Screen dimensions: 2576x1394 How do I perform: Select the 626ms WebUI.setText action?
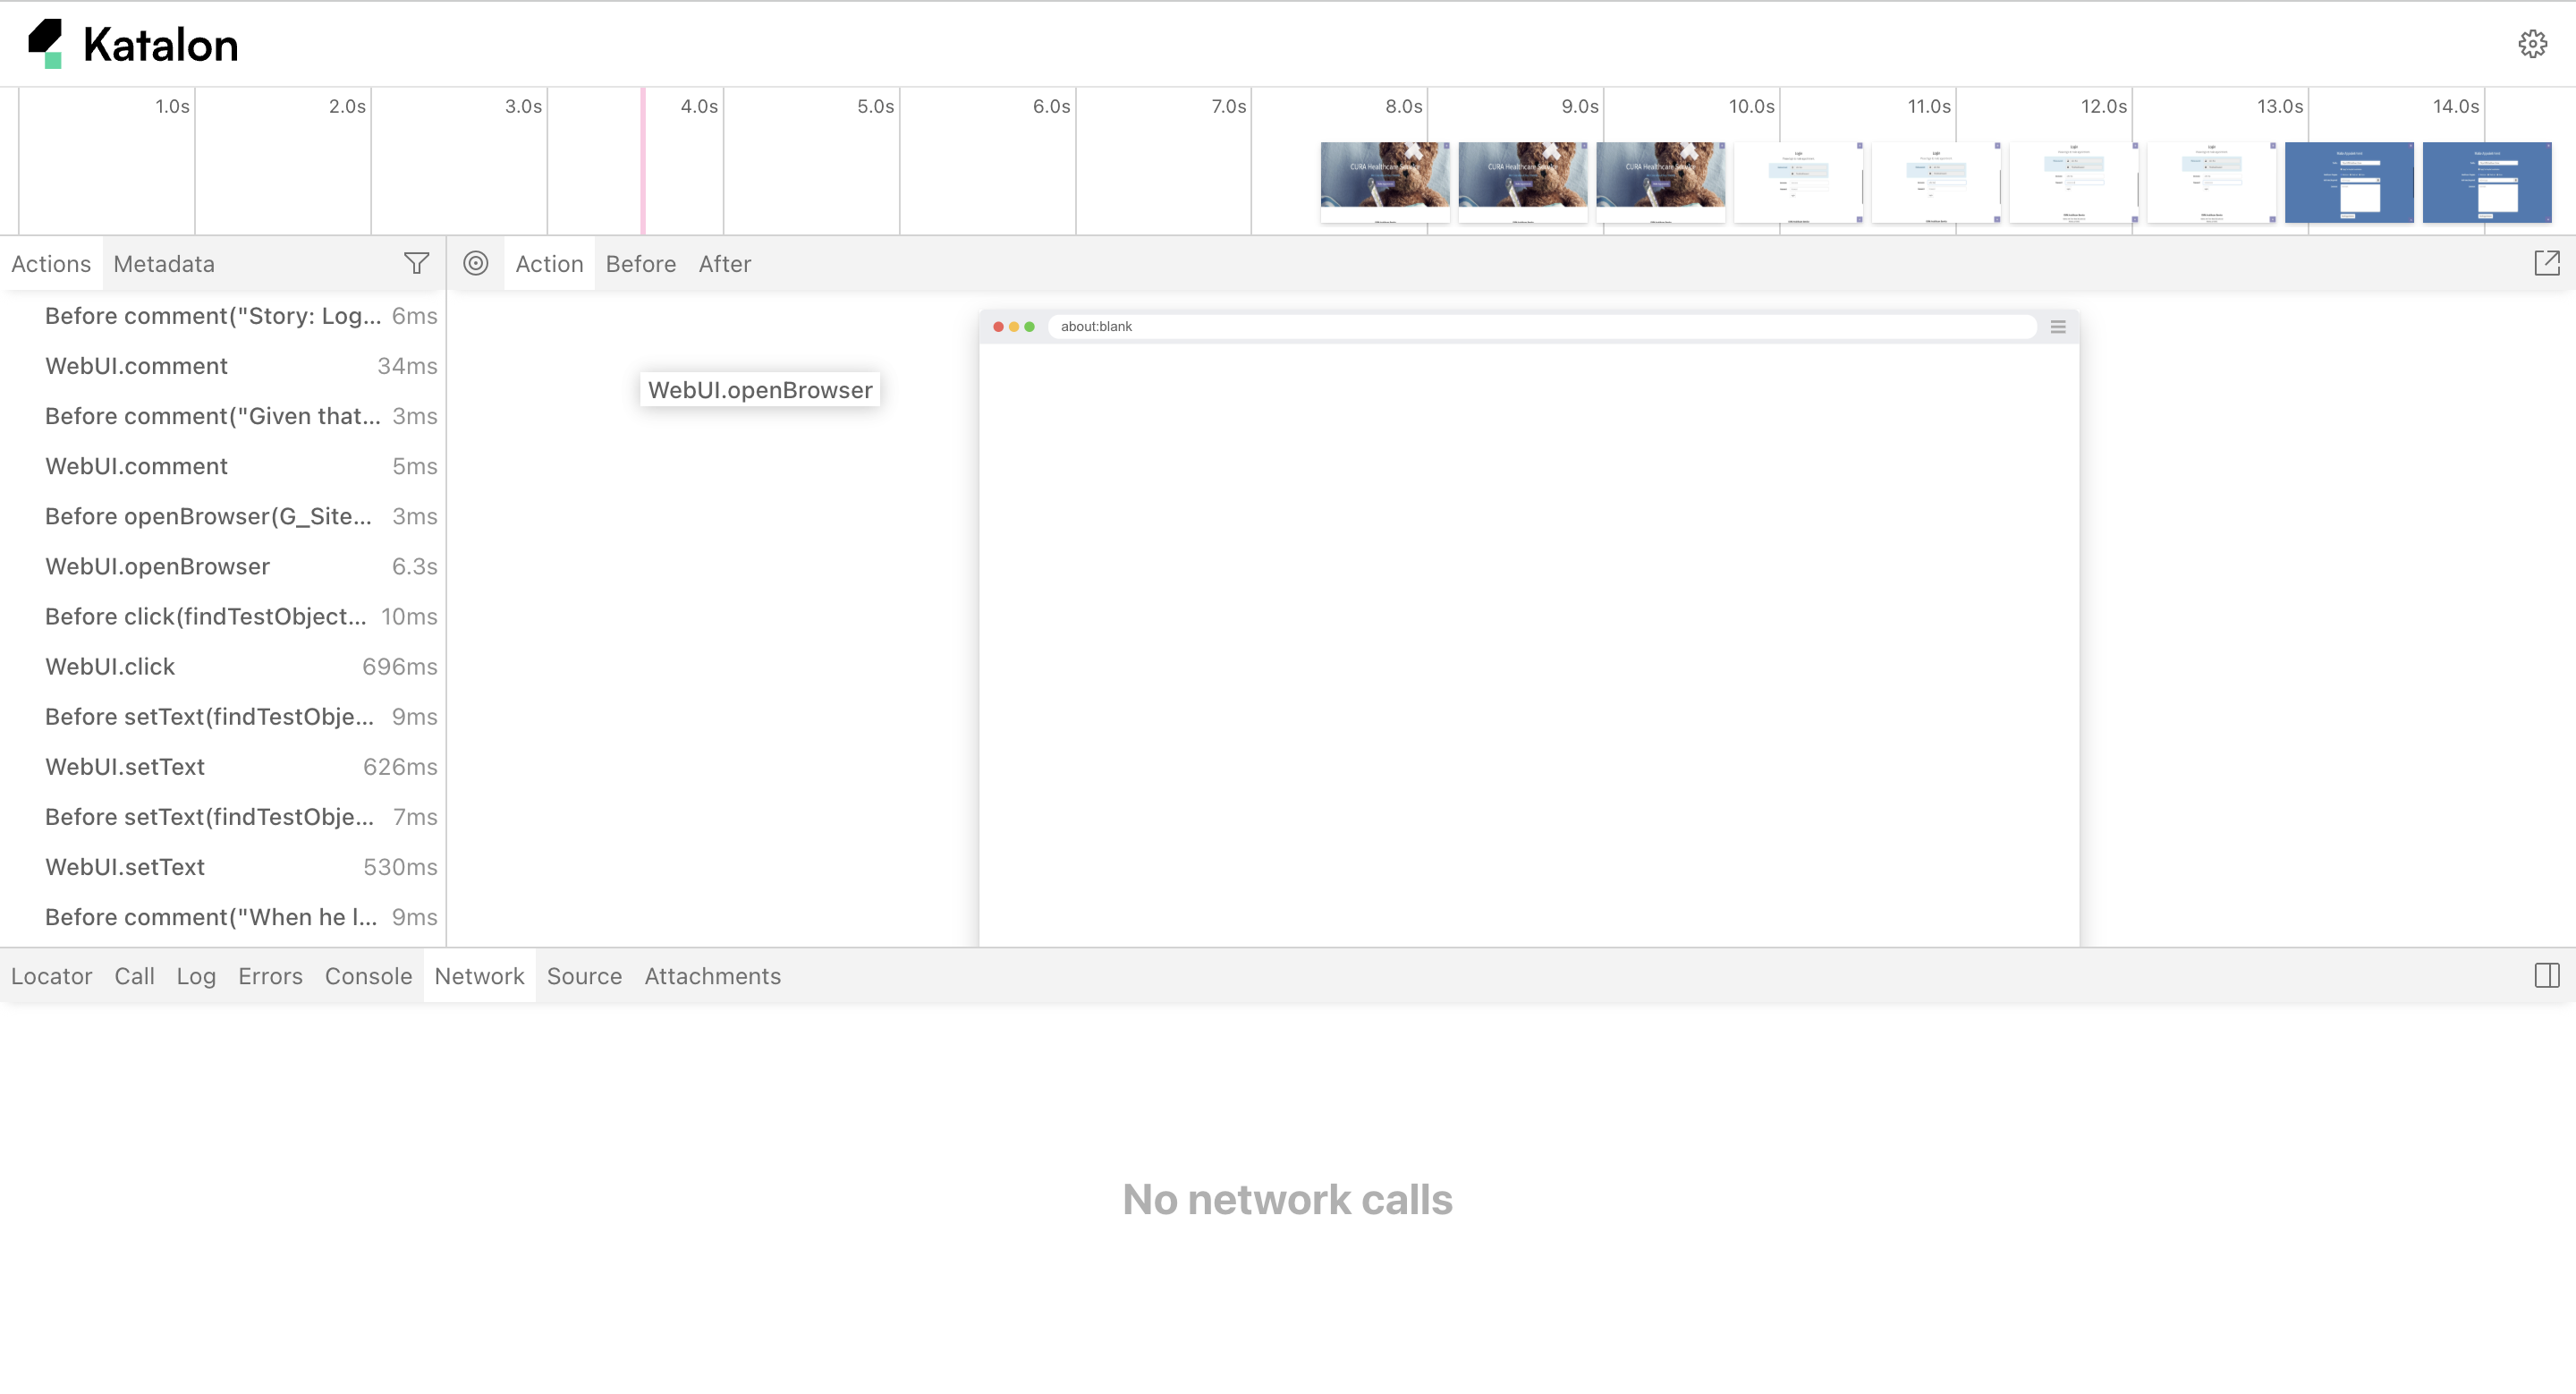(125, 767)
